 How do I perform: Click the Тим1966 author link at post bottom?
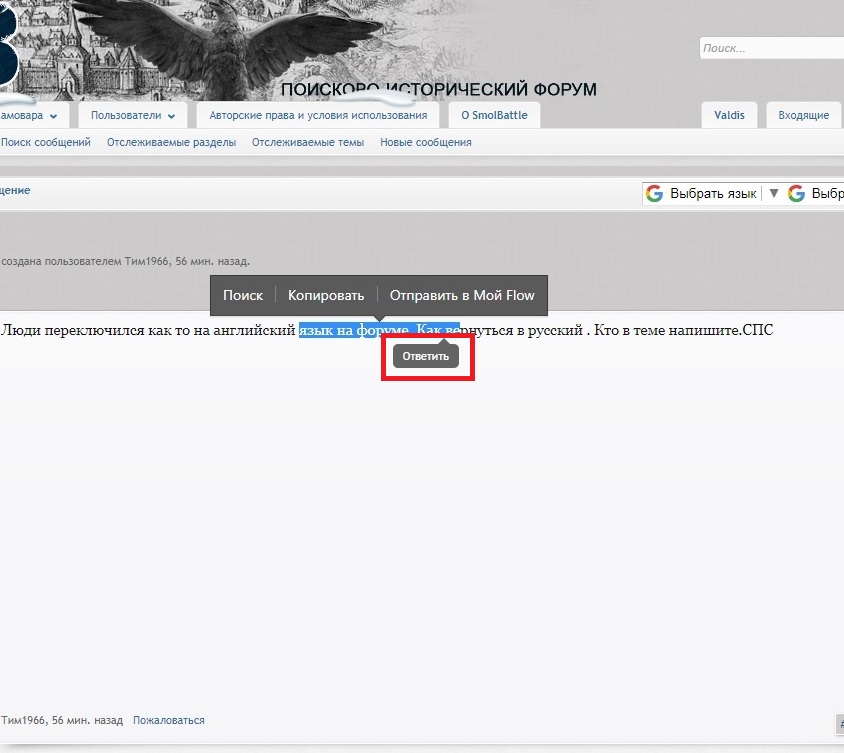pos(24,720)
